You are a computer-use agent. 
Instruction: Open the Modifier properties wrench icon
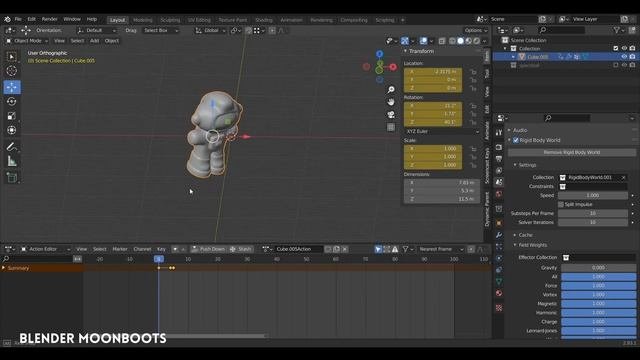tap(499, 235)
